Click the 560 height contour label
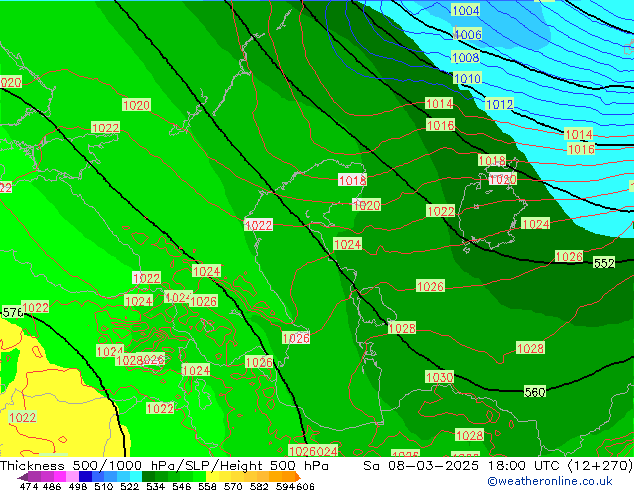 pos(535,392)
